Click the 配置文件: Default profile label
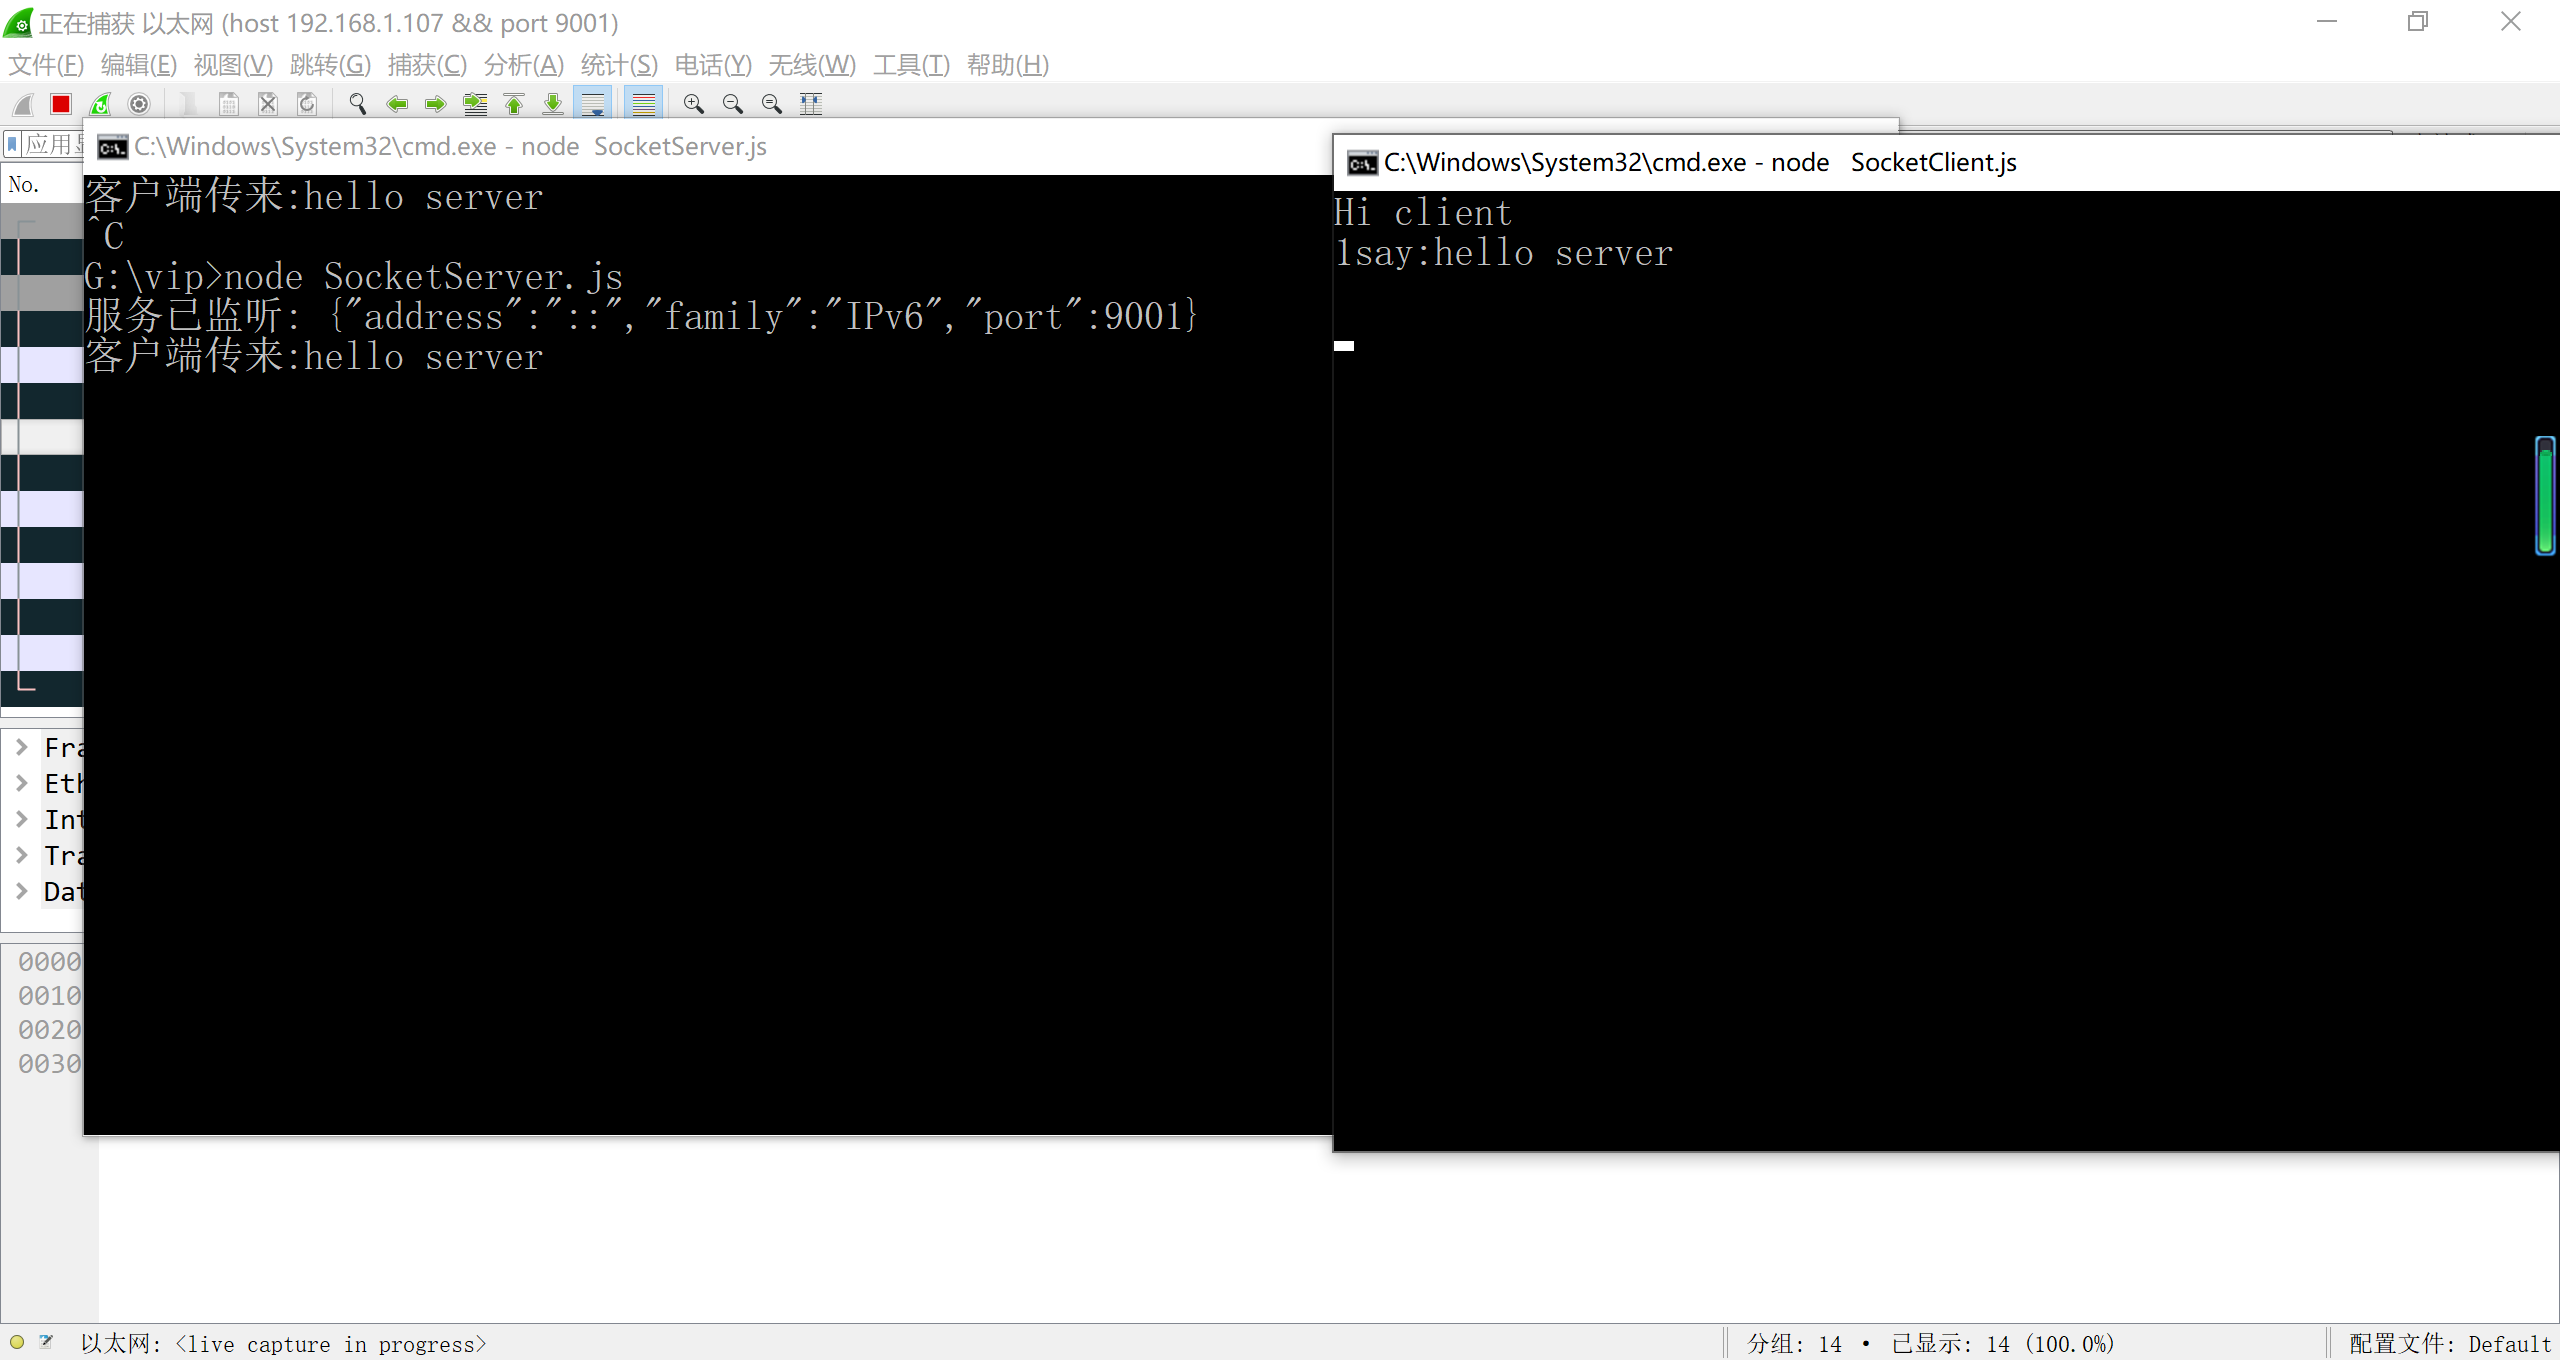 click(2449, 1344)
